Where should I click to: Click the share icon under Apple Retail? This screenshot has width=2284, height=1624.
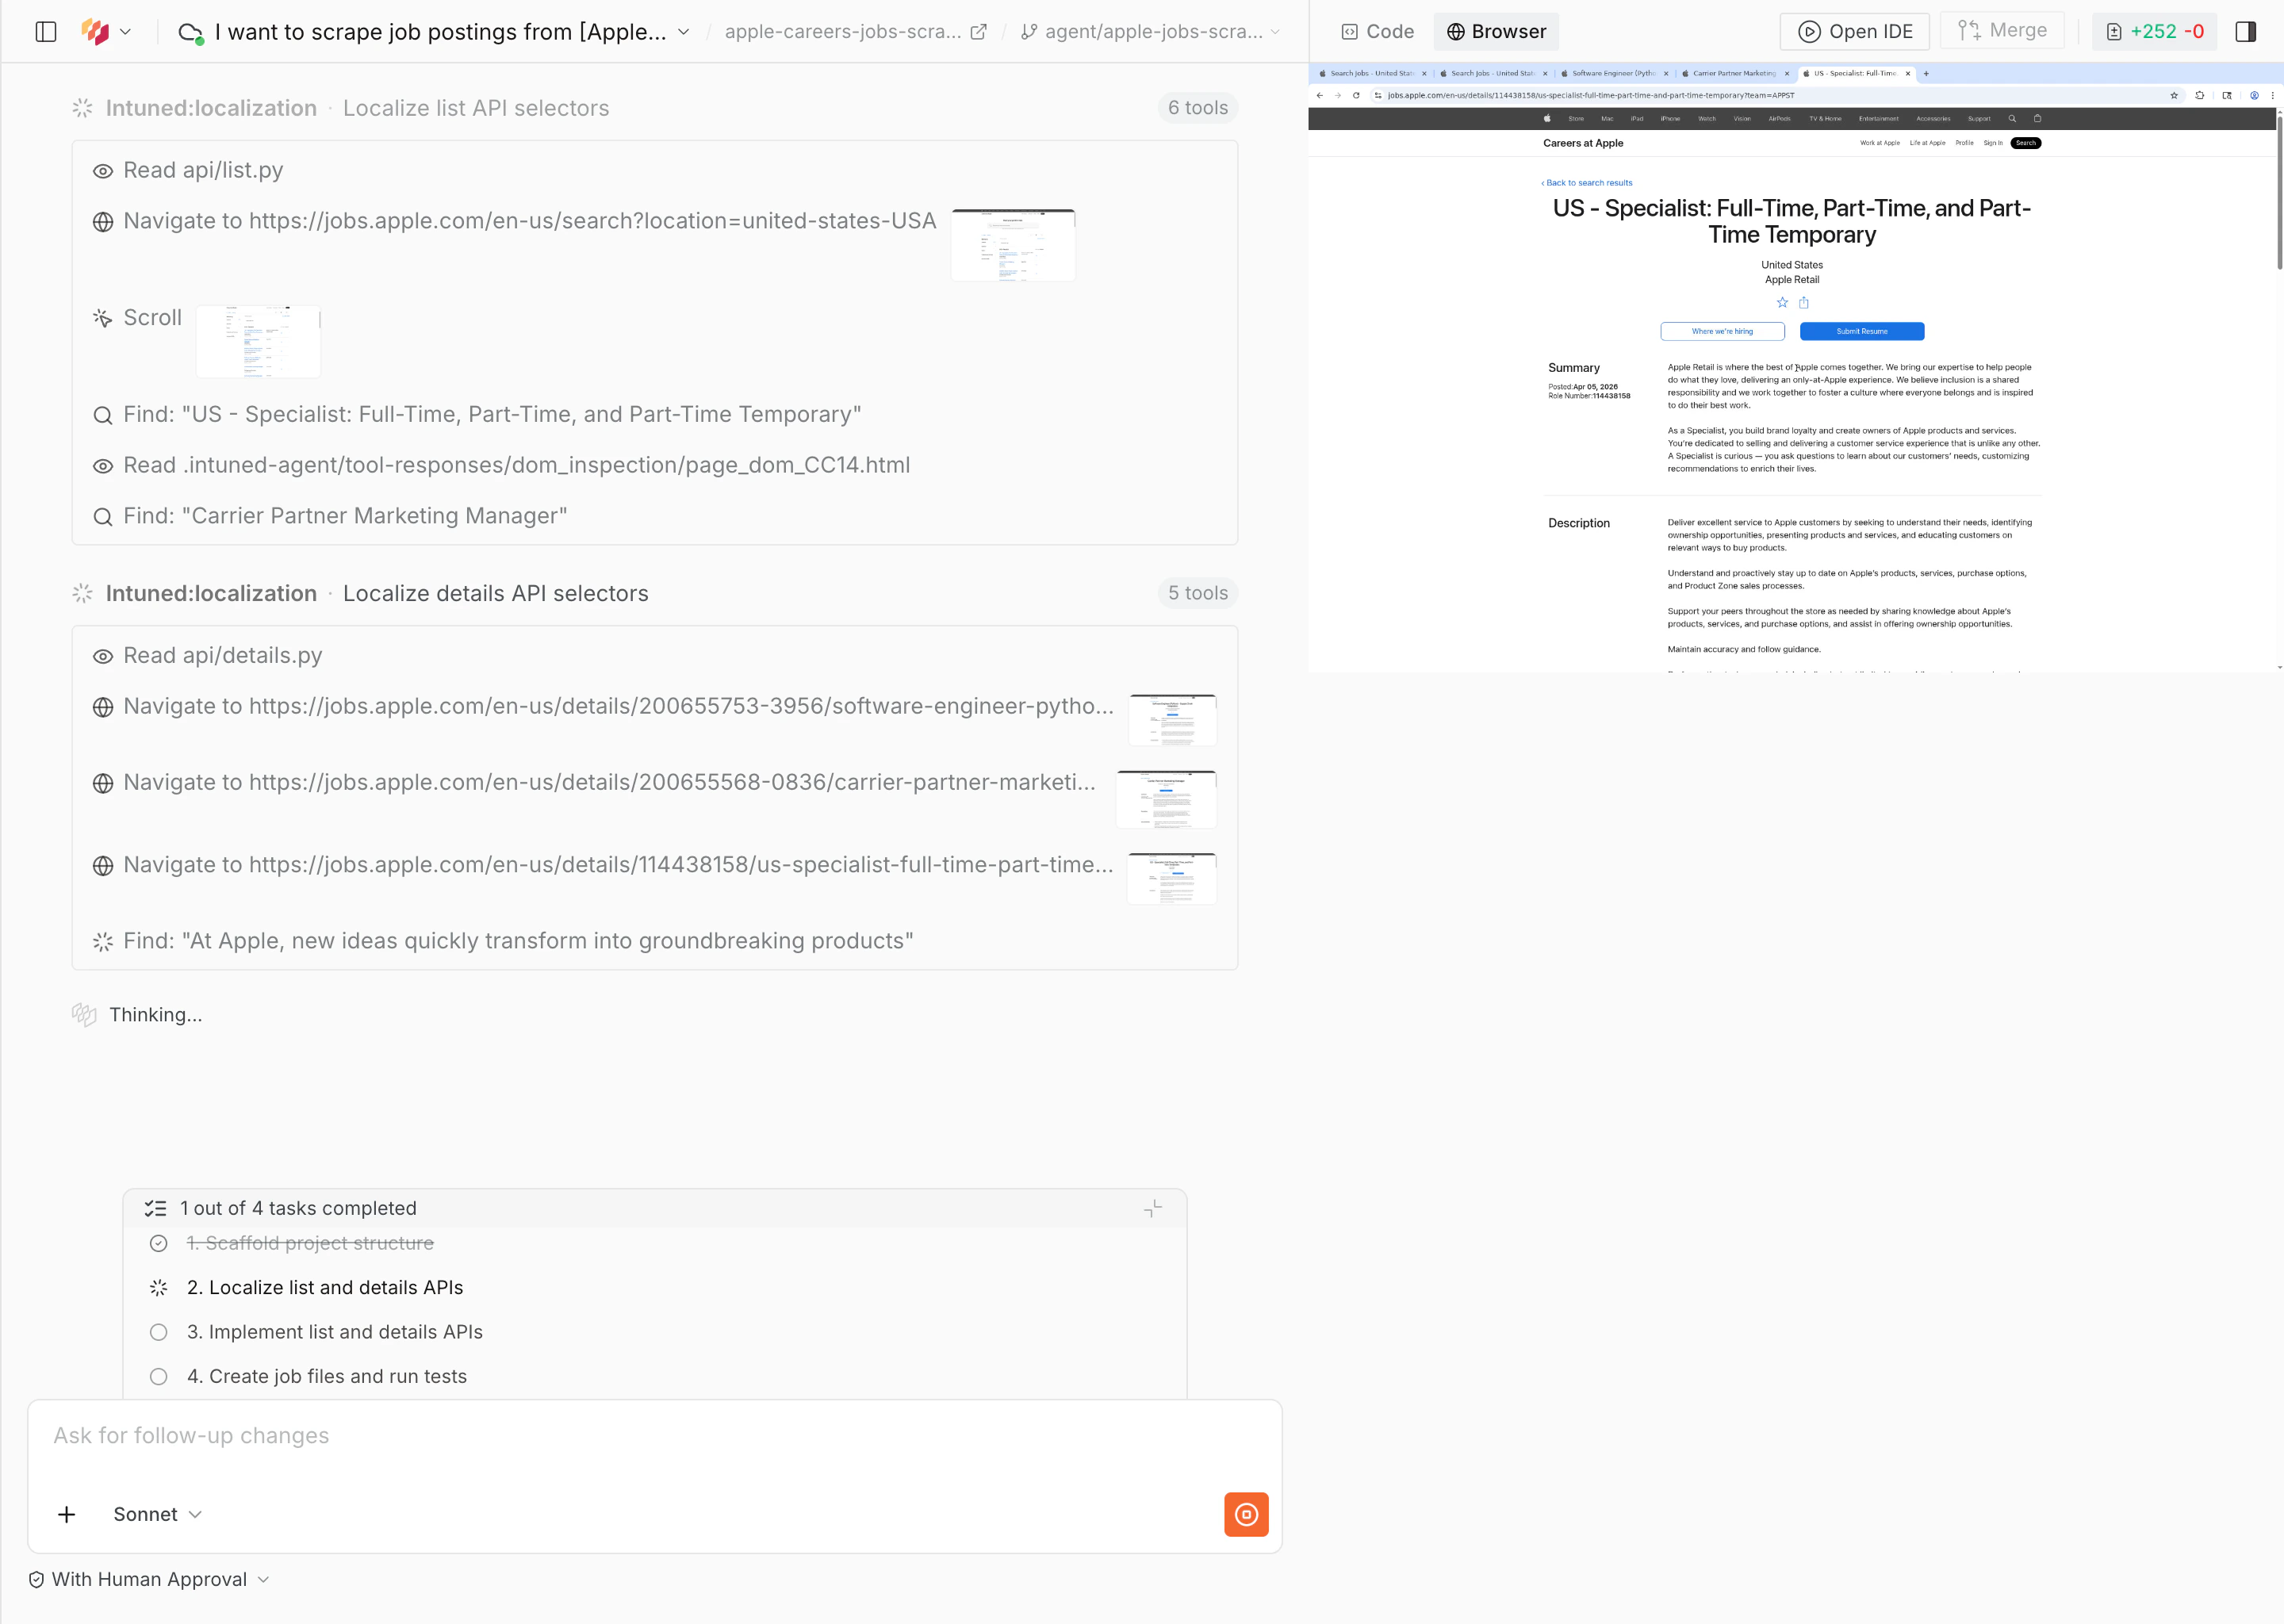[1804, 303]
